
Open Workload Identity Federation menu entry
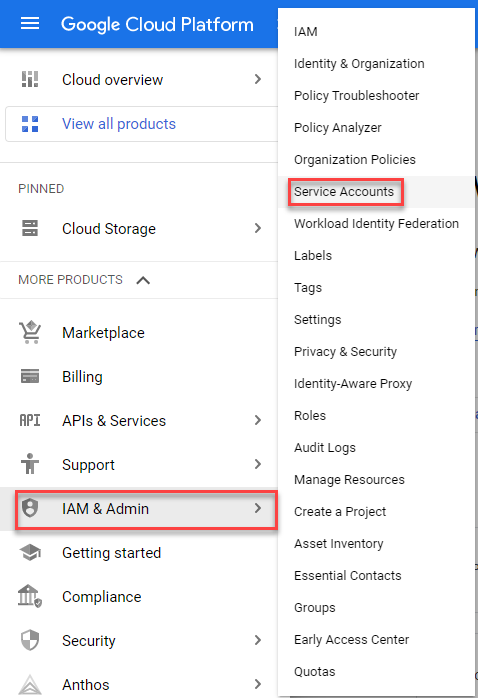(376, 223)
